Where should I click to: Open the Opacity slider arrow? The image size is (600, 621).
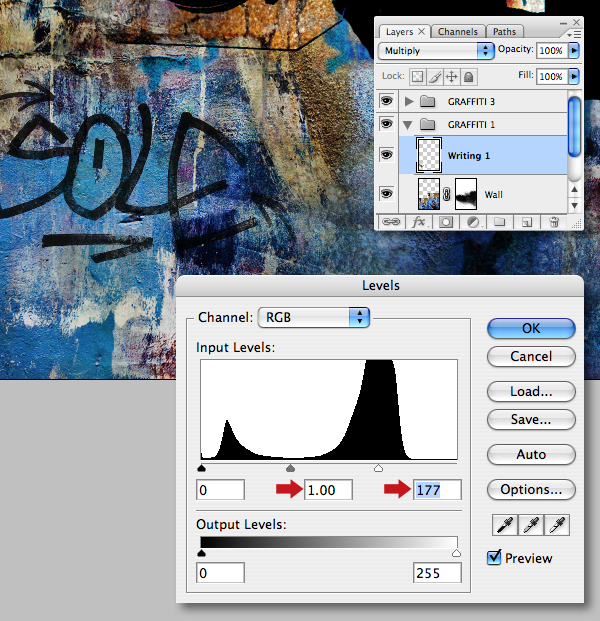tap(574, 50)
